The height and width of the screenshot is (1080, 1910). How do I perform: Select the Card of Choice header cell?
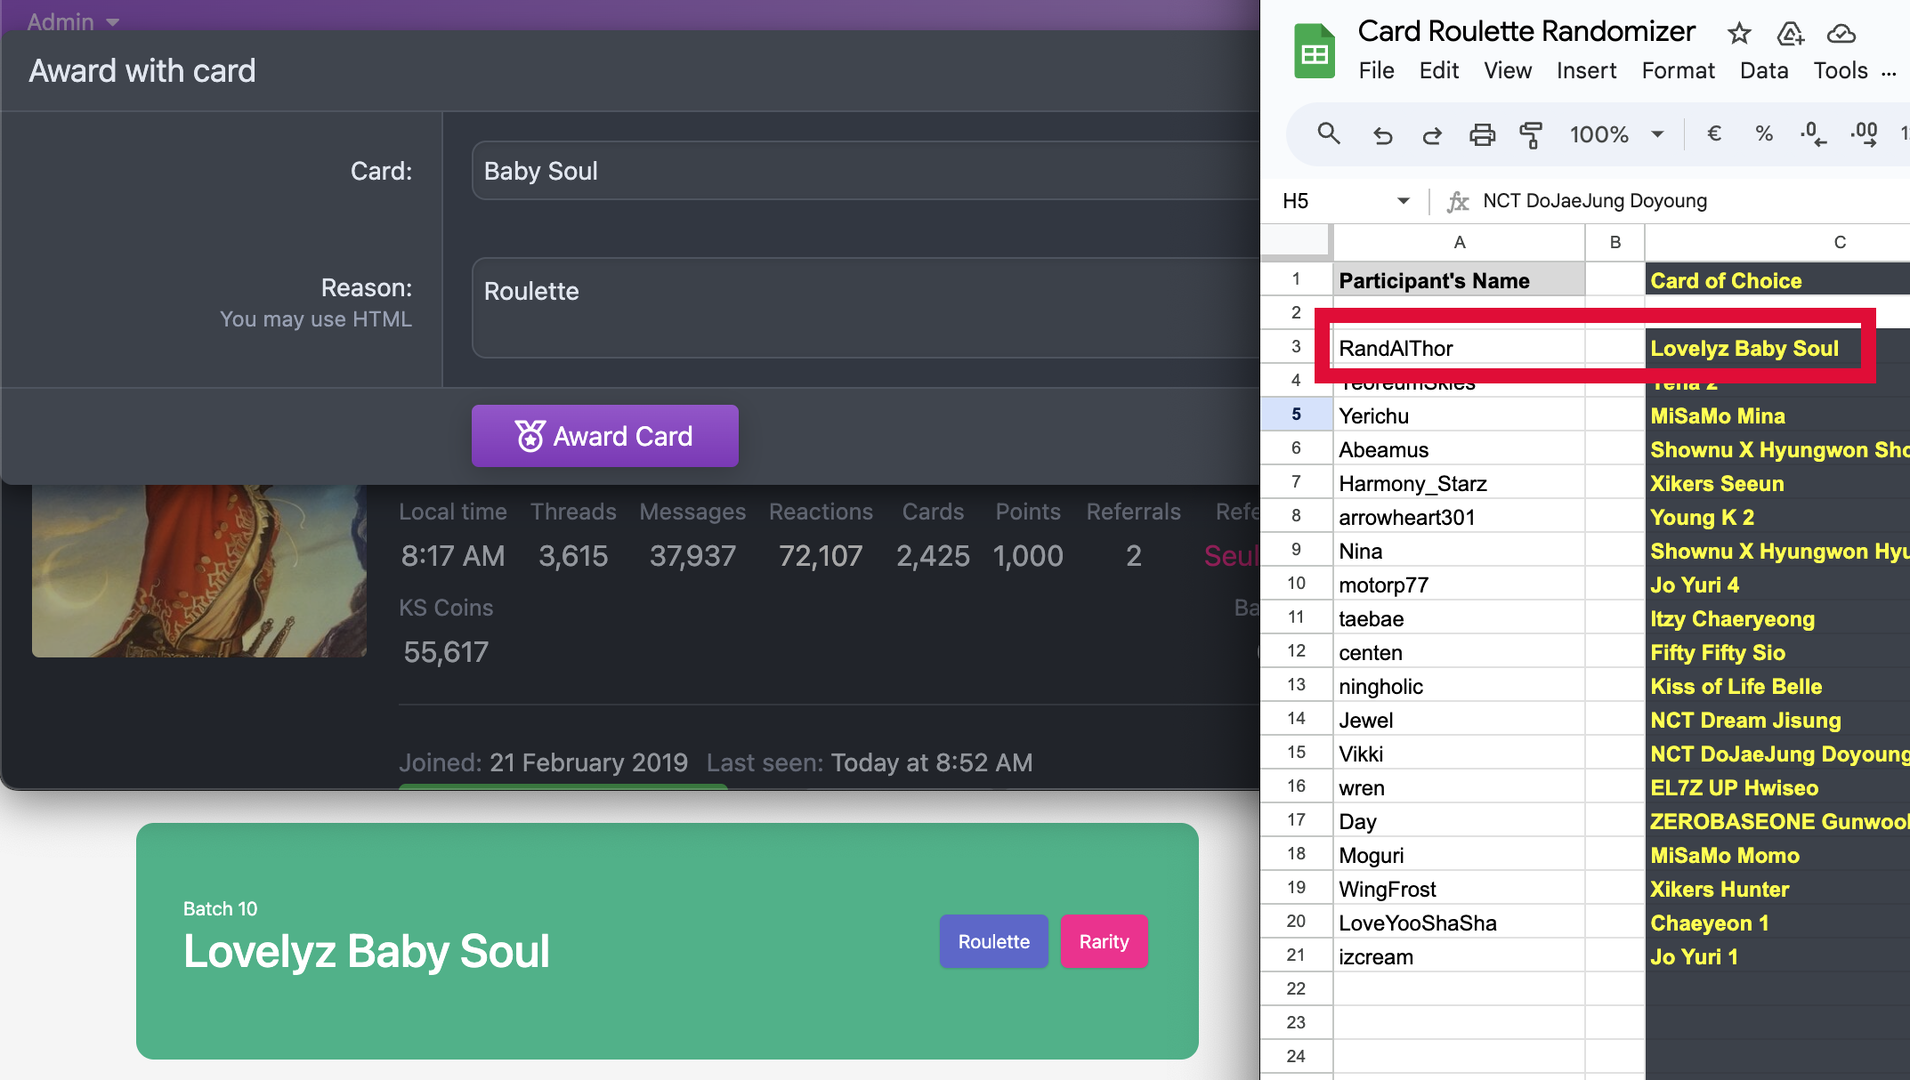pyautogui.click(x=1778, y=281)
